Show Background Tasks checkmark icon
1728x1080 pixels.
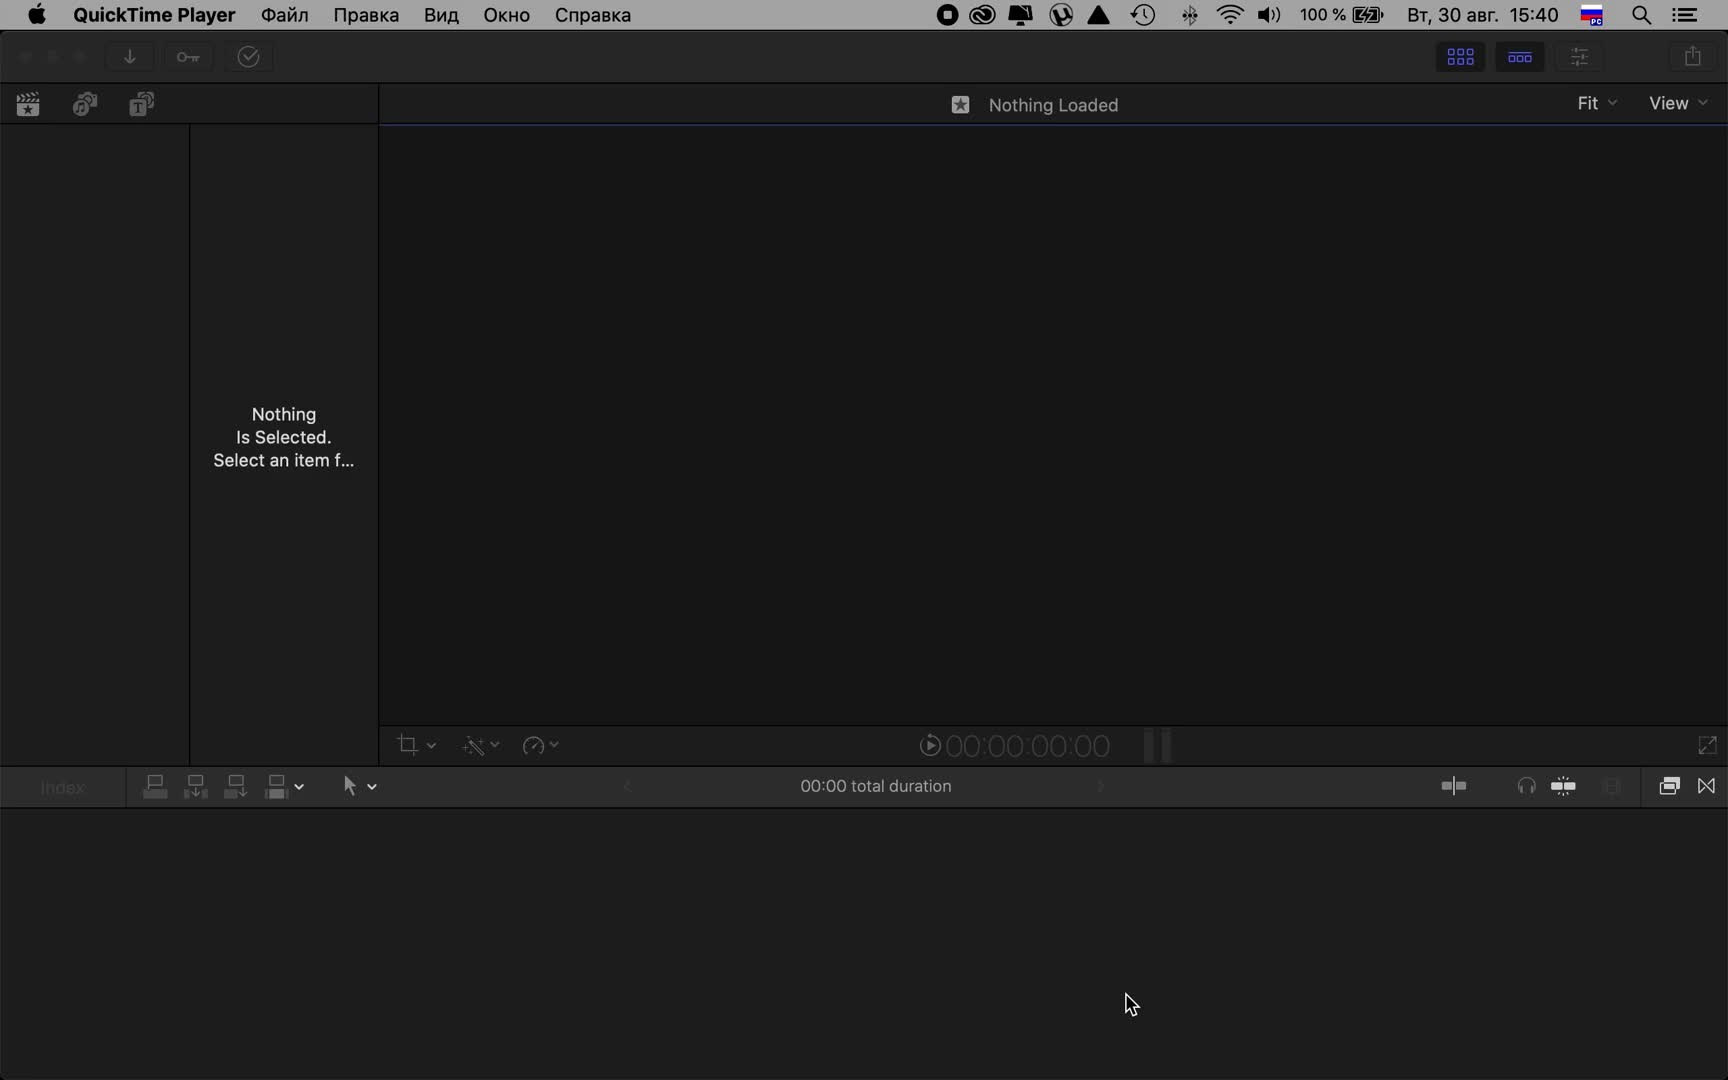click(248, 57)
